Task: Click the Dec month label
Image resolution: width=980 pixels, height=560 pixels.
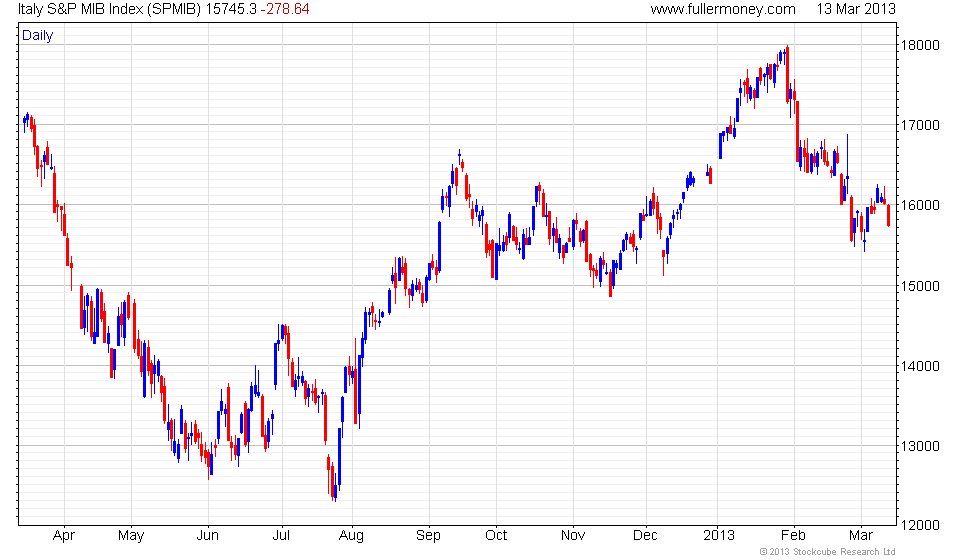Action: pos(645,536)
